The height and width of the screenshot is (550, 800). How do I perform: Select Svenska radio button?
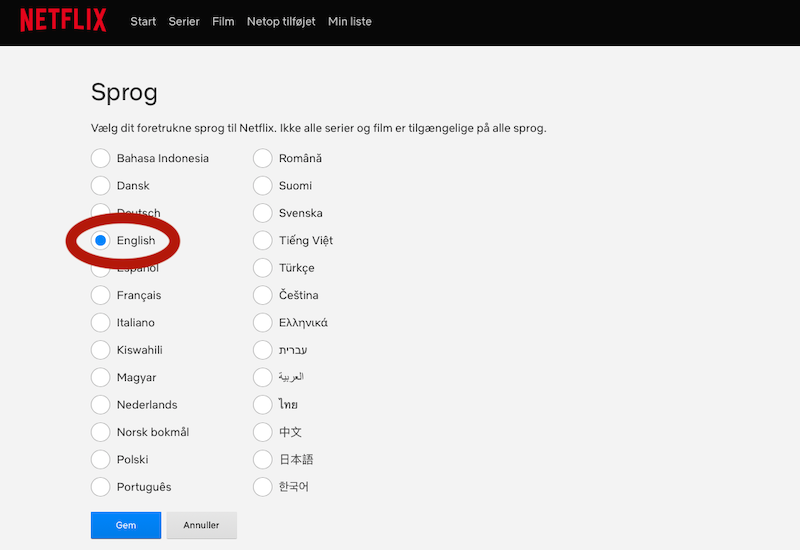(263, 213)
